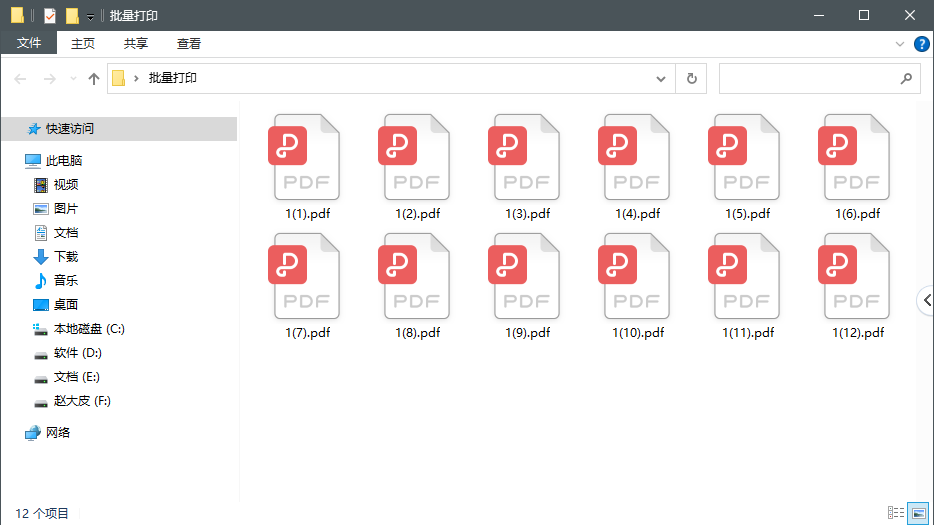Viewport: 934px width, 525px height.
Task: Expand the address bar history dropdown
Action: coord(661,79)
